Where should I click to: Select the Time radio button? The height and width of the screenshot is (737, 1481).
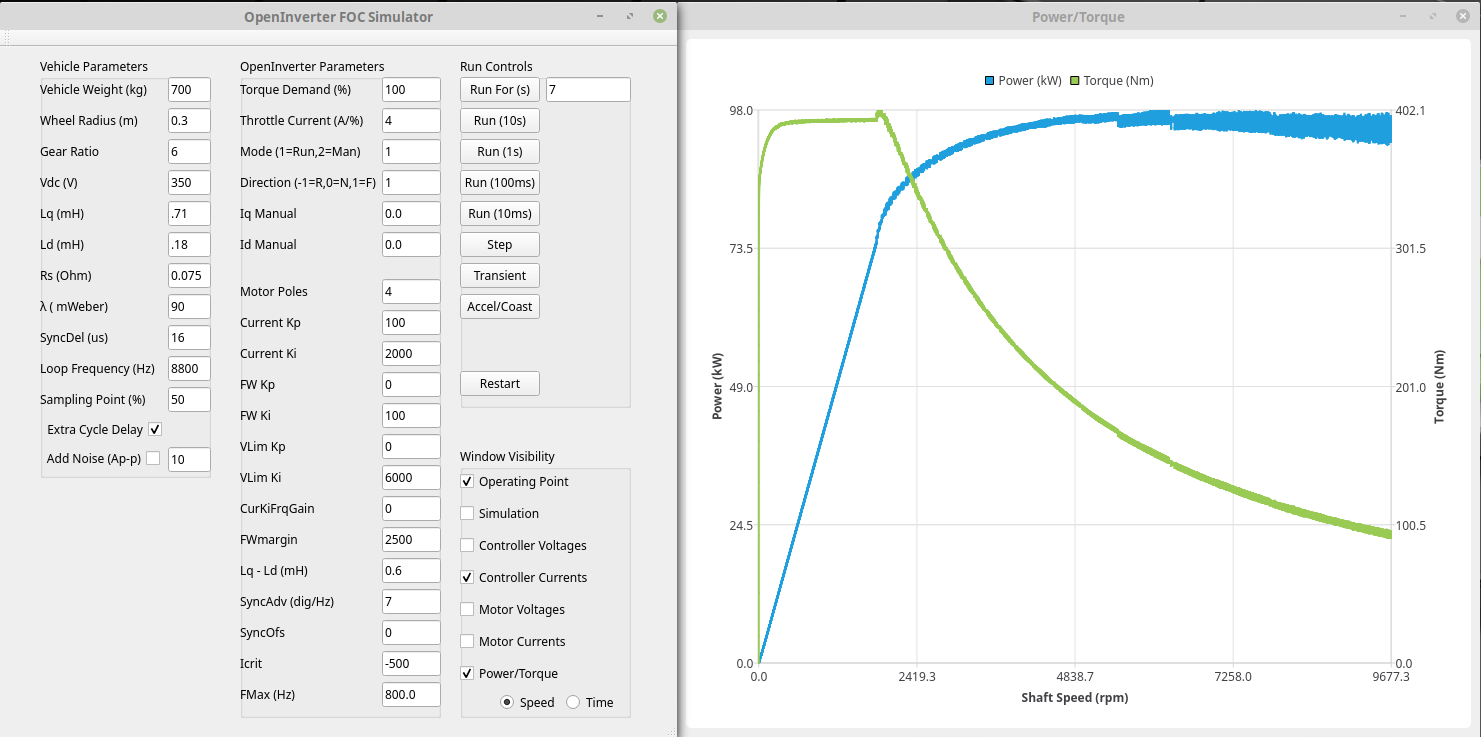pyautogui.click(x=573, y=702)
